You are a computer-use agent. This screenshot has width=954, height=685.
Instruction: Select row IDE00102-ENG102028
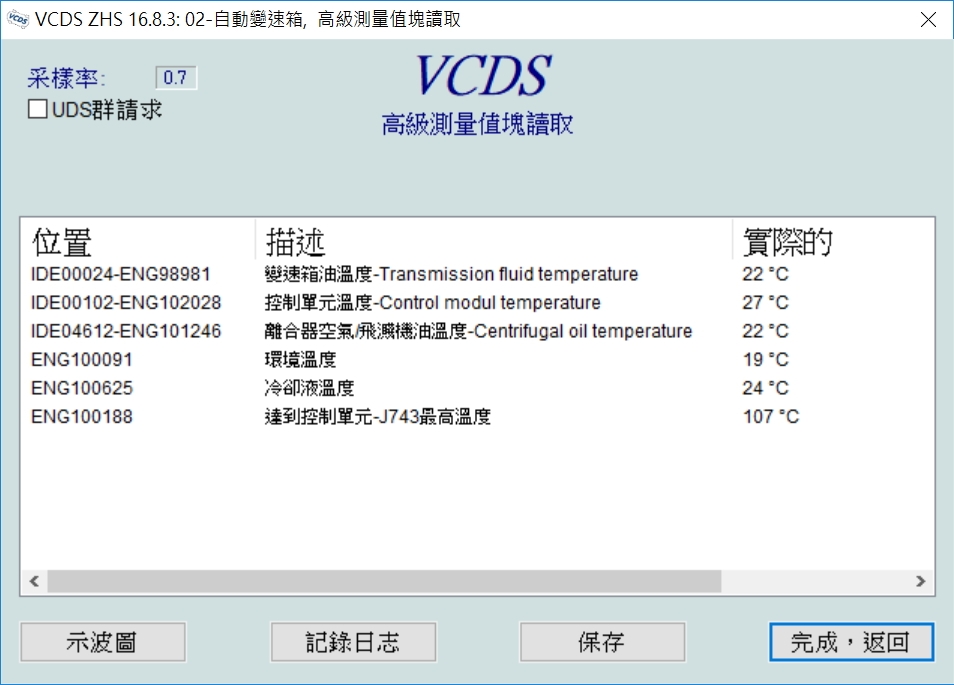coord(477,303)
